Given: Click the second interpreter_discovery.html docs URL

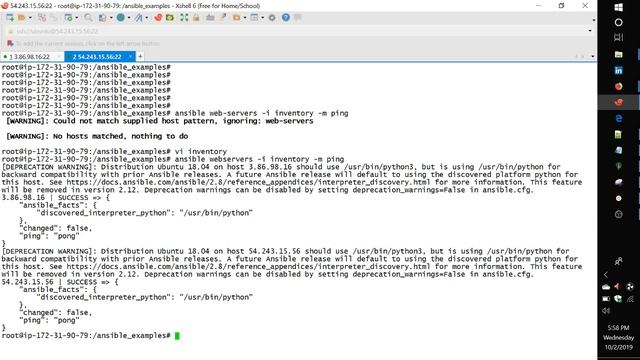Looking at the screenshot, I should (248, 267).
